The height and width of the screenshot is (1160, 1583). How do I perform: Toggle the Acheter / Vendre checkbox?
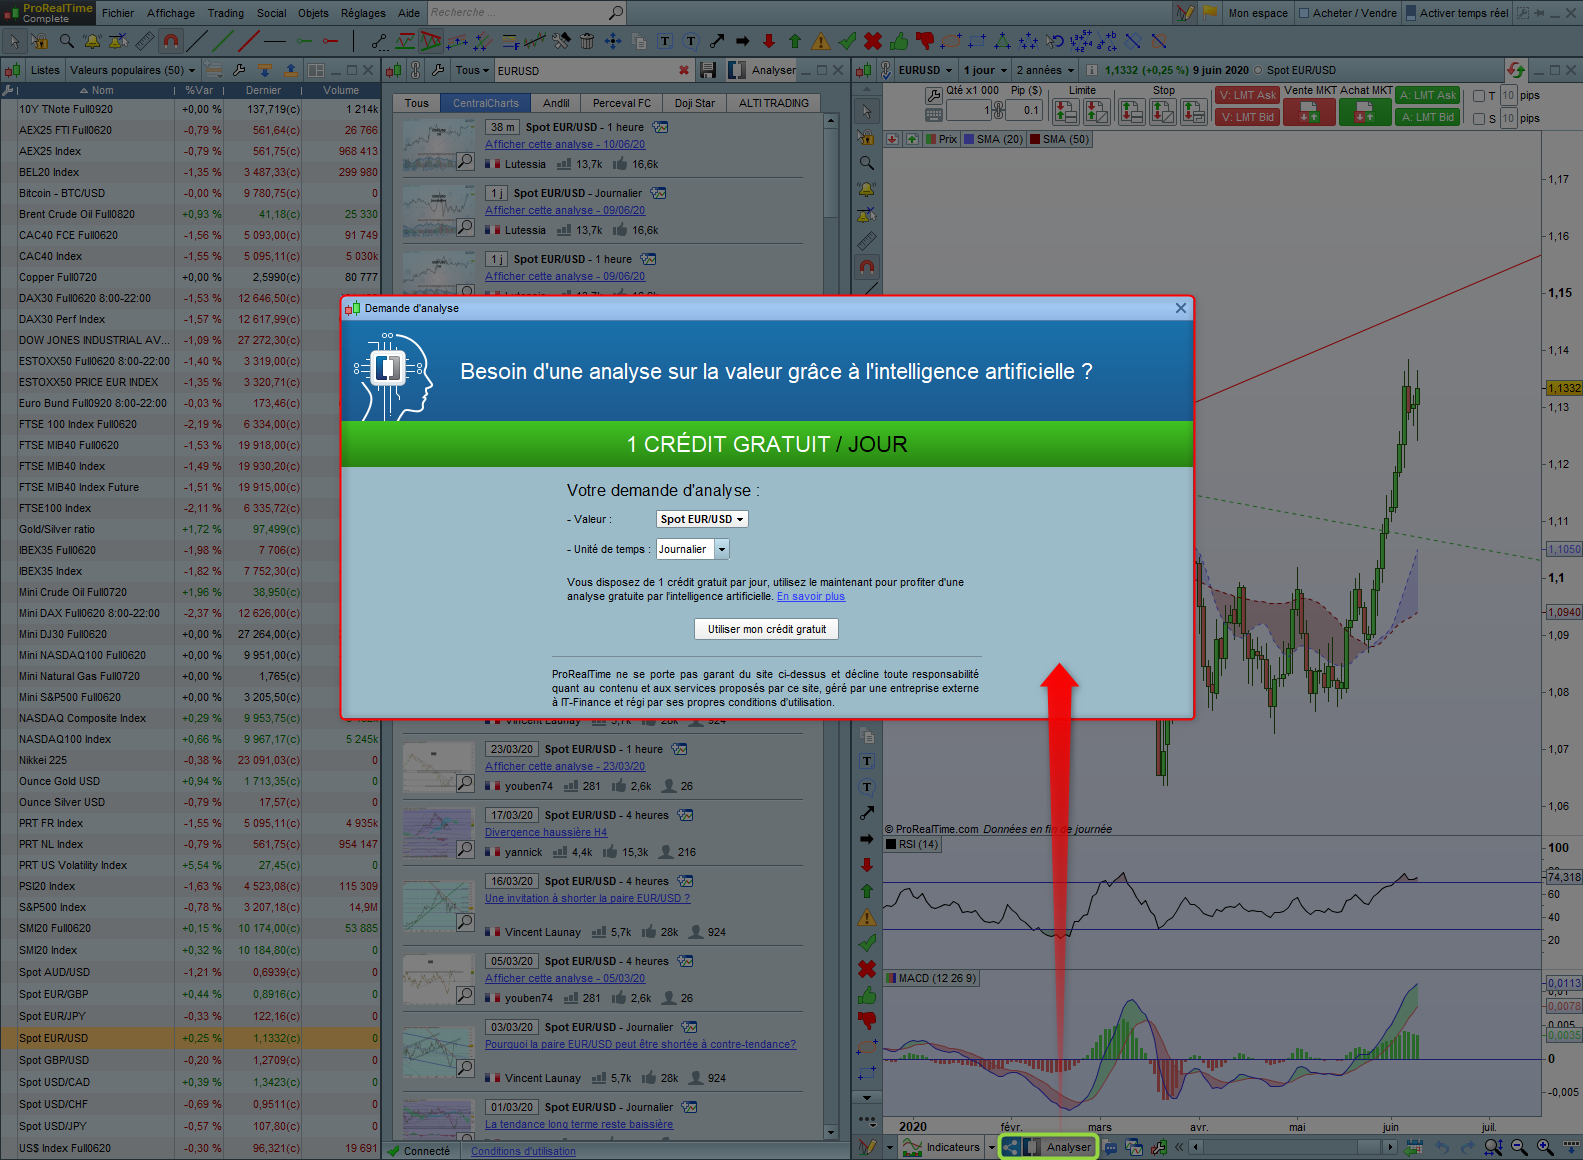1304,13
